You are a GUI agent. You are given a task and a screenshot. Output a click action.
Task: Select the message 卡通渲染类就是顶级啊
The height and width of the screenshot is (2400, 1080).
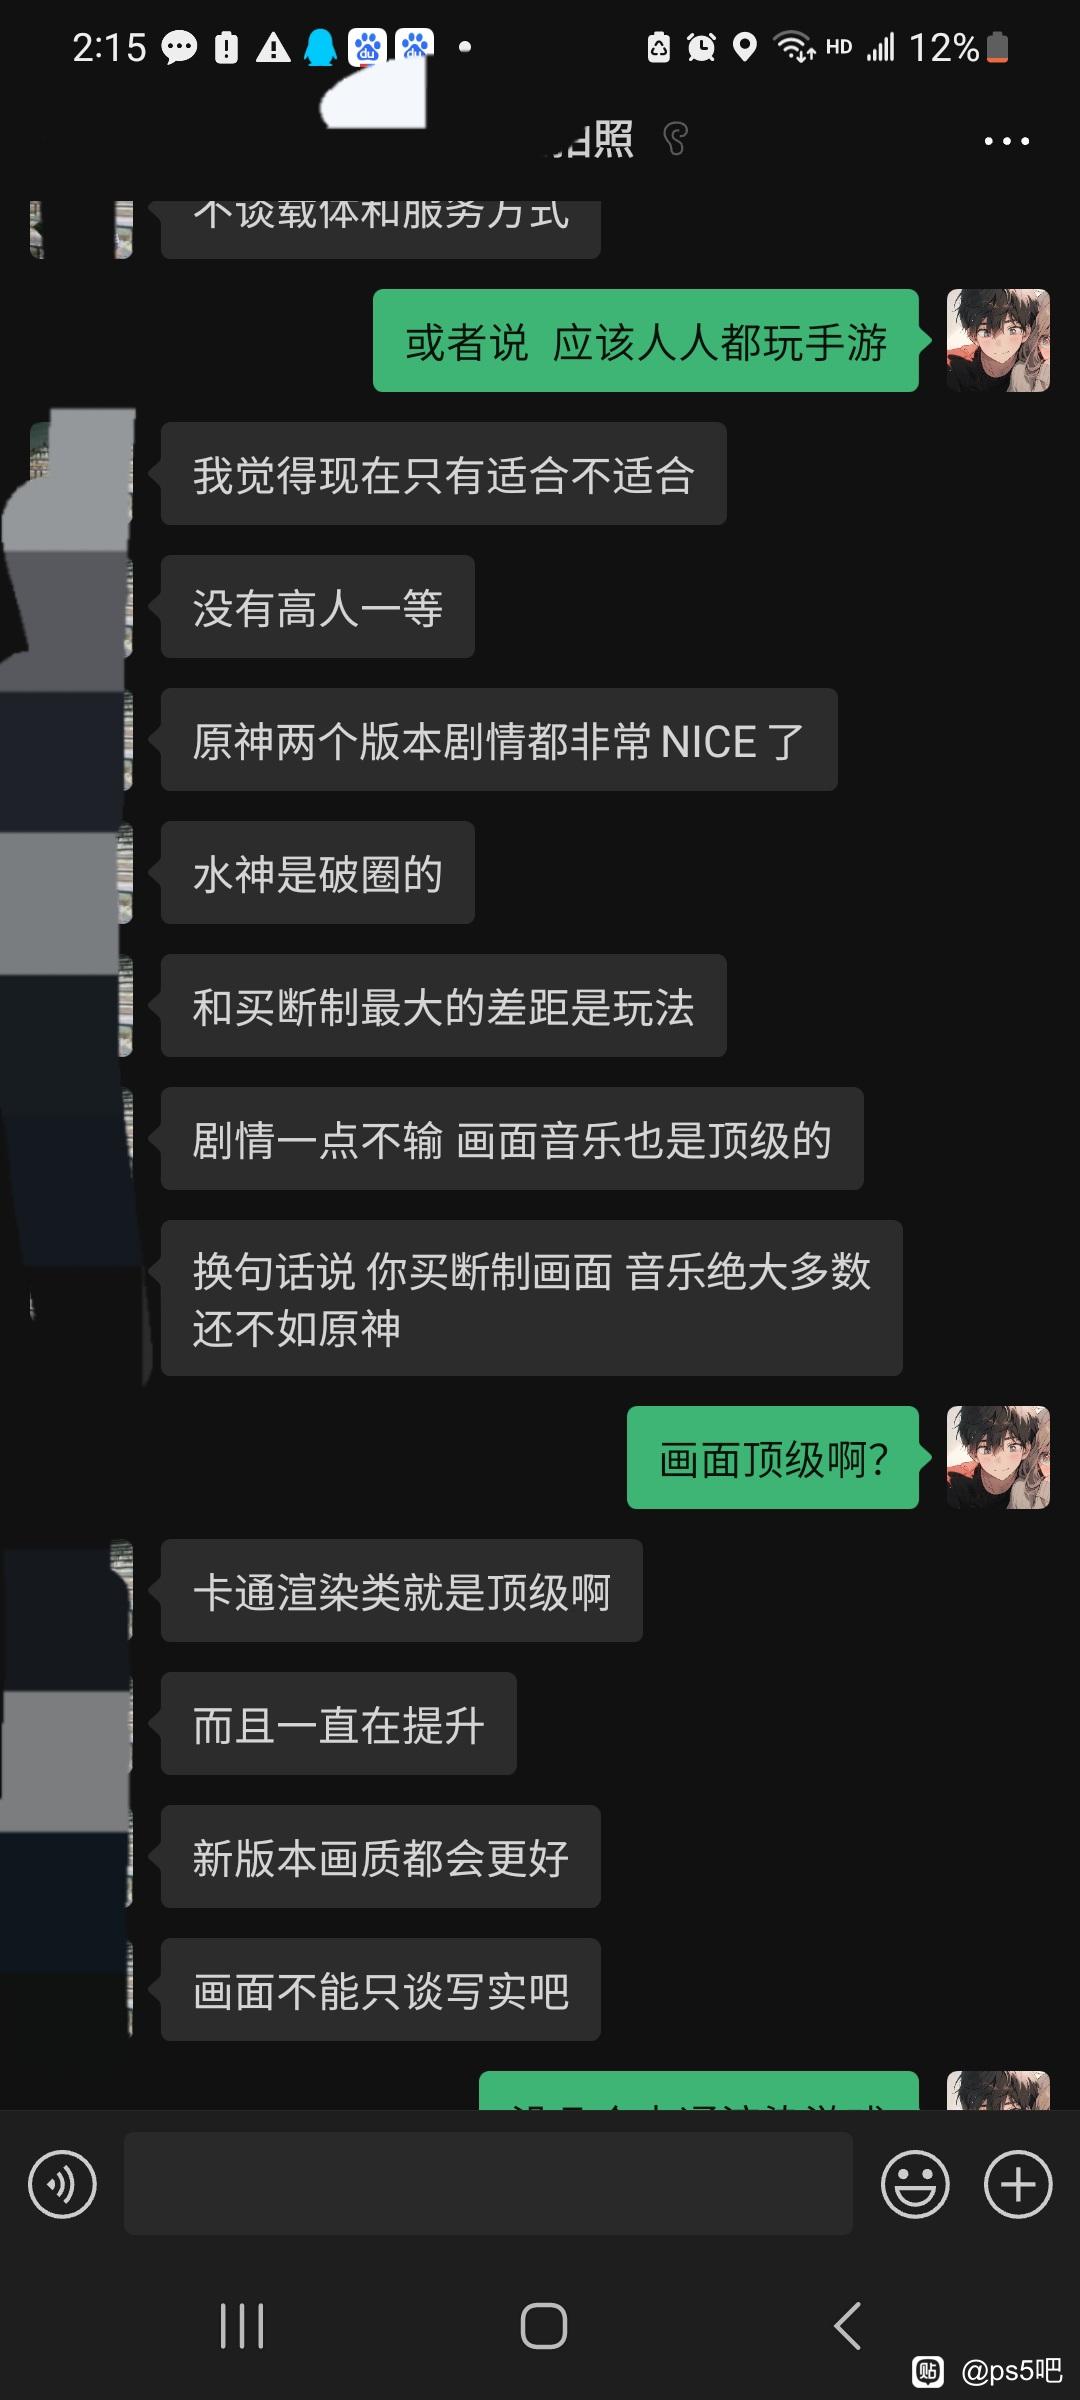[402, 1591]
